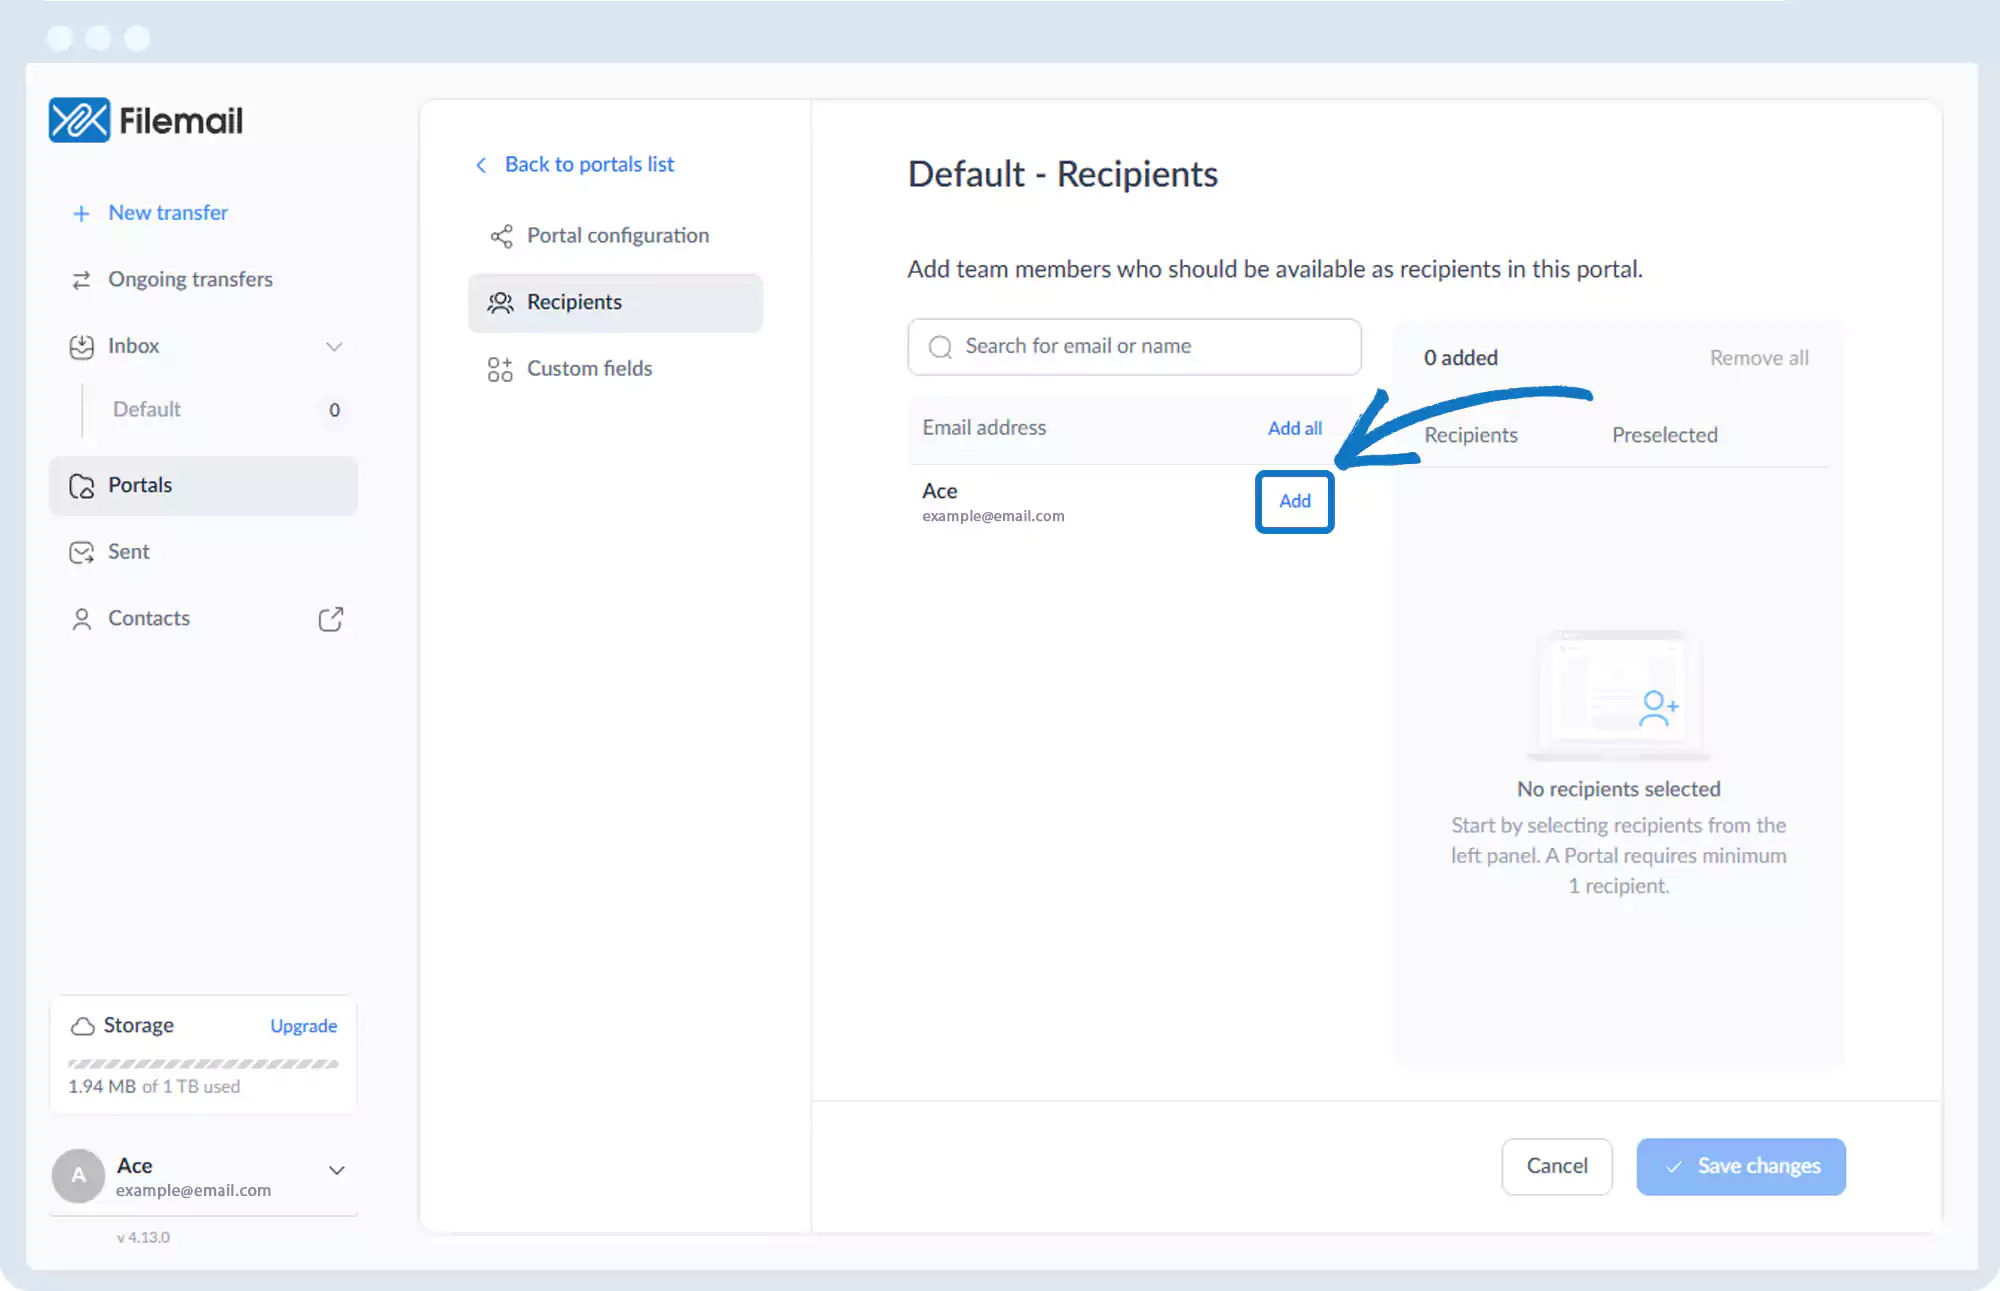Click the Portal configuration share icon

[501, 236]
